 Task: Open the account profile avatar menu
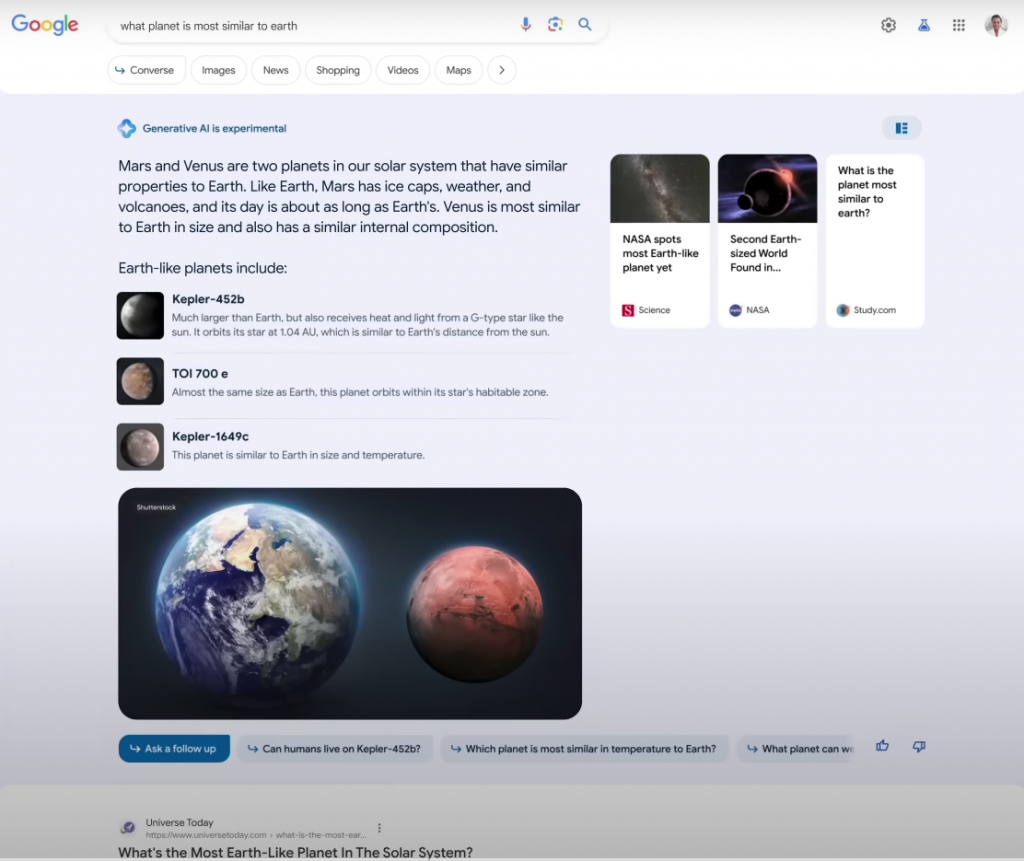point(995,26)
